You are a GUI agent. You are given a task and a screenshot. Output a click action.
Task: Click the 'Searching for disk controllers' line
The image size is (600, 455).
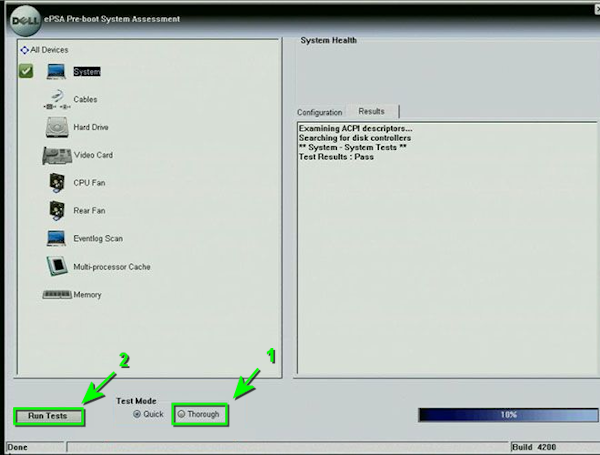(x=355, y=138)
